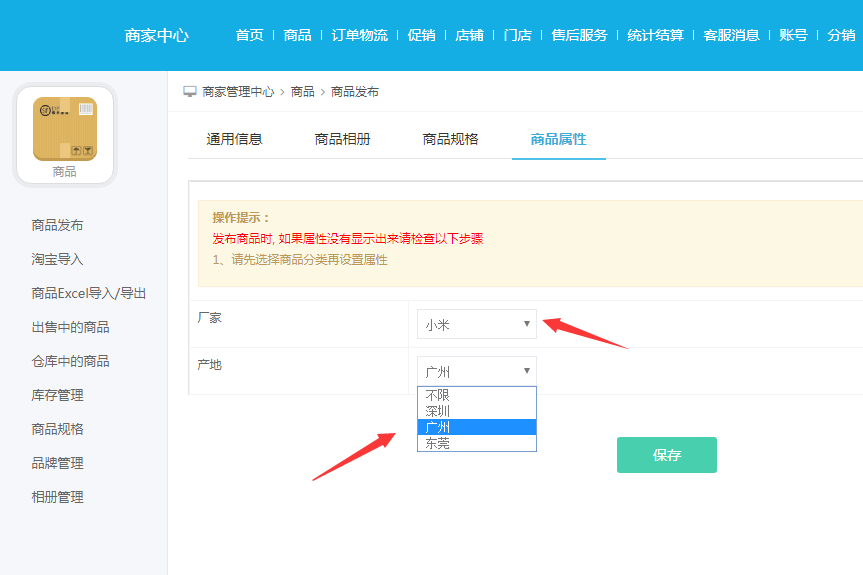Click the product box icon in sidebar

coord(65,129)
